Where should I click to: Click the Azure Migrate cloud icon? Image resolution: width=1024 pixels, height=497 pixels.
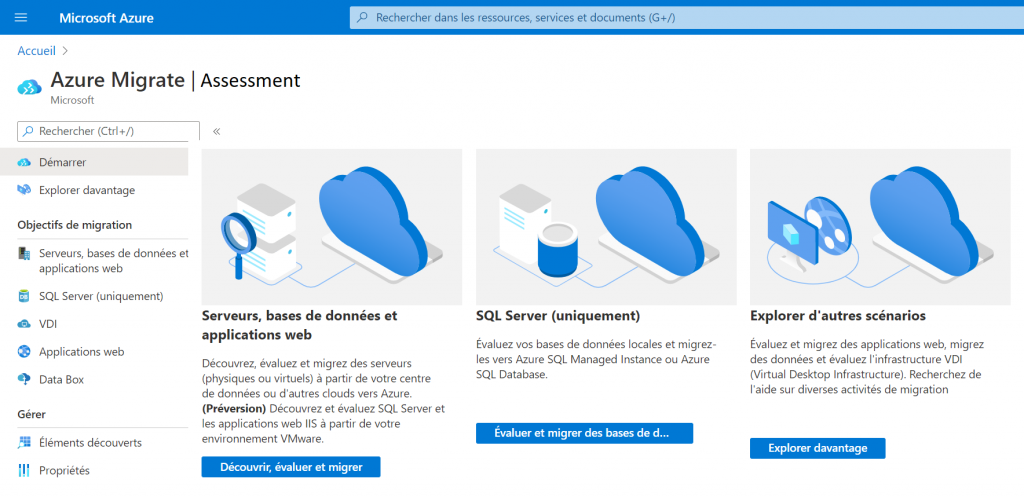pyautogui.click(x=29, y=87)
